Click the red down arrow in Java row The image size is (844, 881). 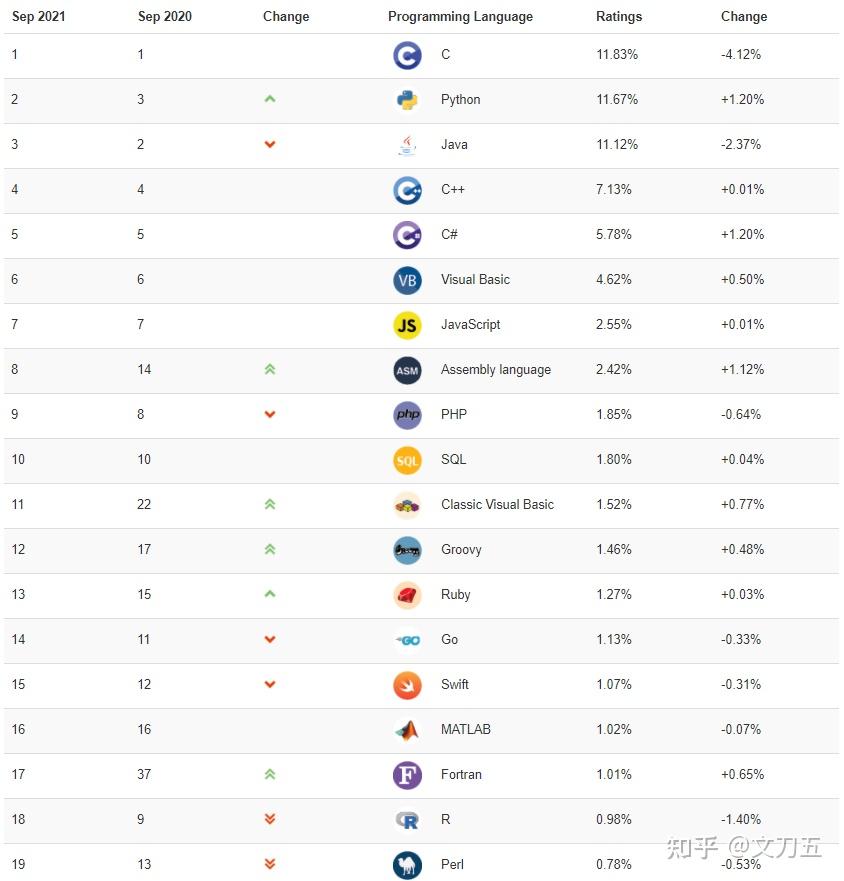(x=270, y=144)
